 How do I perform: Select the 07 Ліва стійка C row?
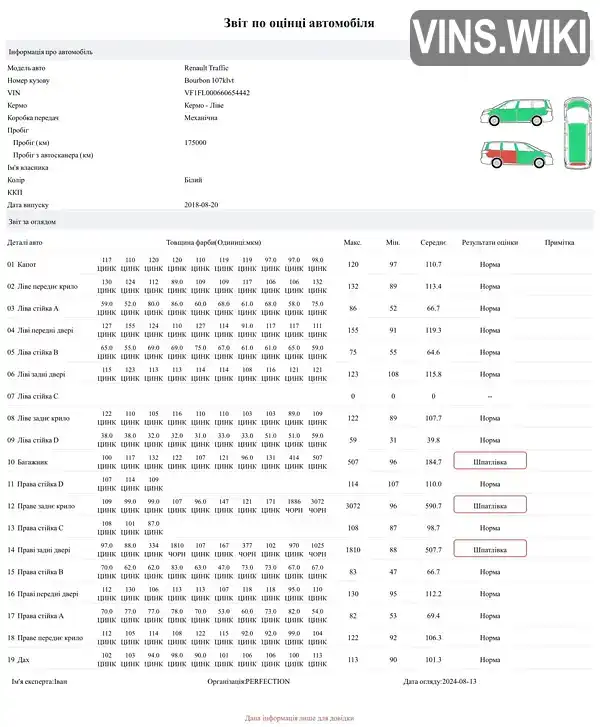(x=300, y=396)
